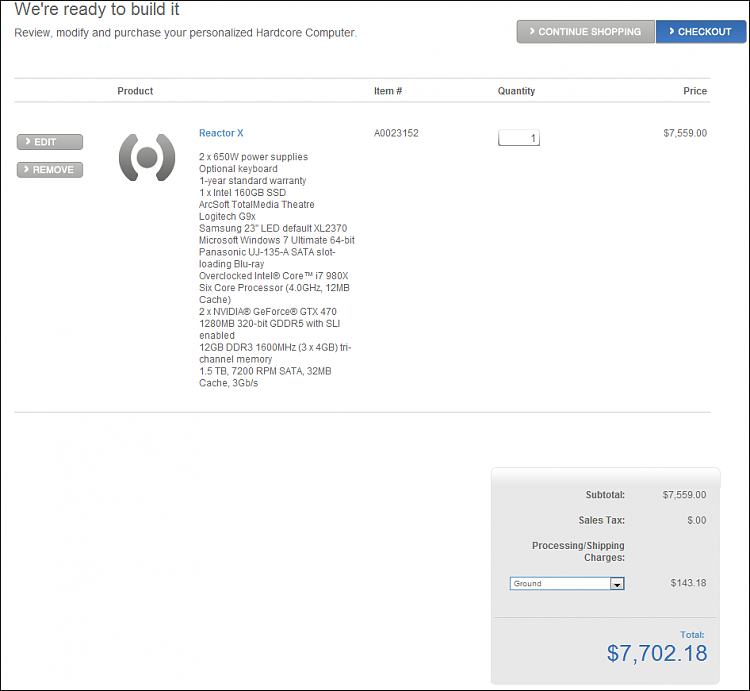The image size is (750, 691).
Task: Click the Quantity column header
Action: click(x=516, y=91)
